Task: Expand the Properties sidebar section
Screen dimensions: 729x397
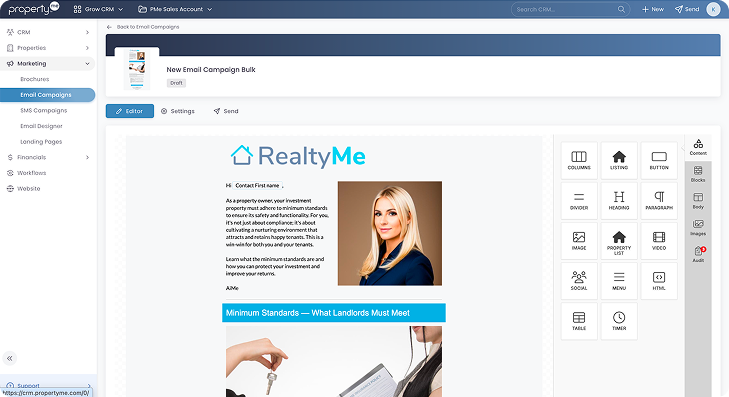Action: (x=48, y=48)
